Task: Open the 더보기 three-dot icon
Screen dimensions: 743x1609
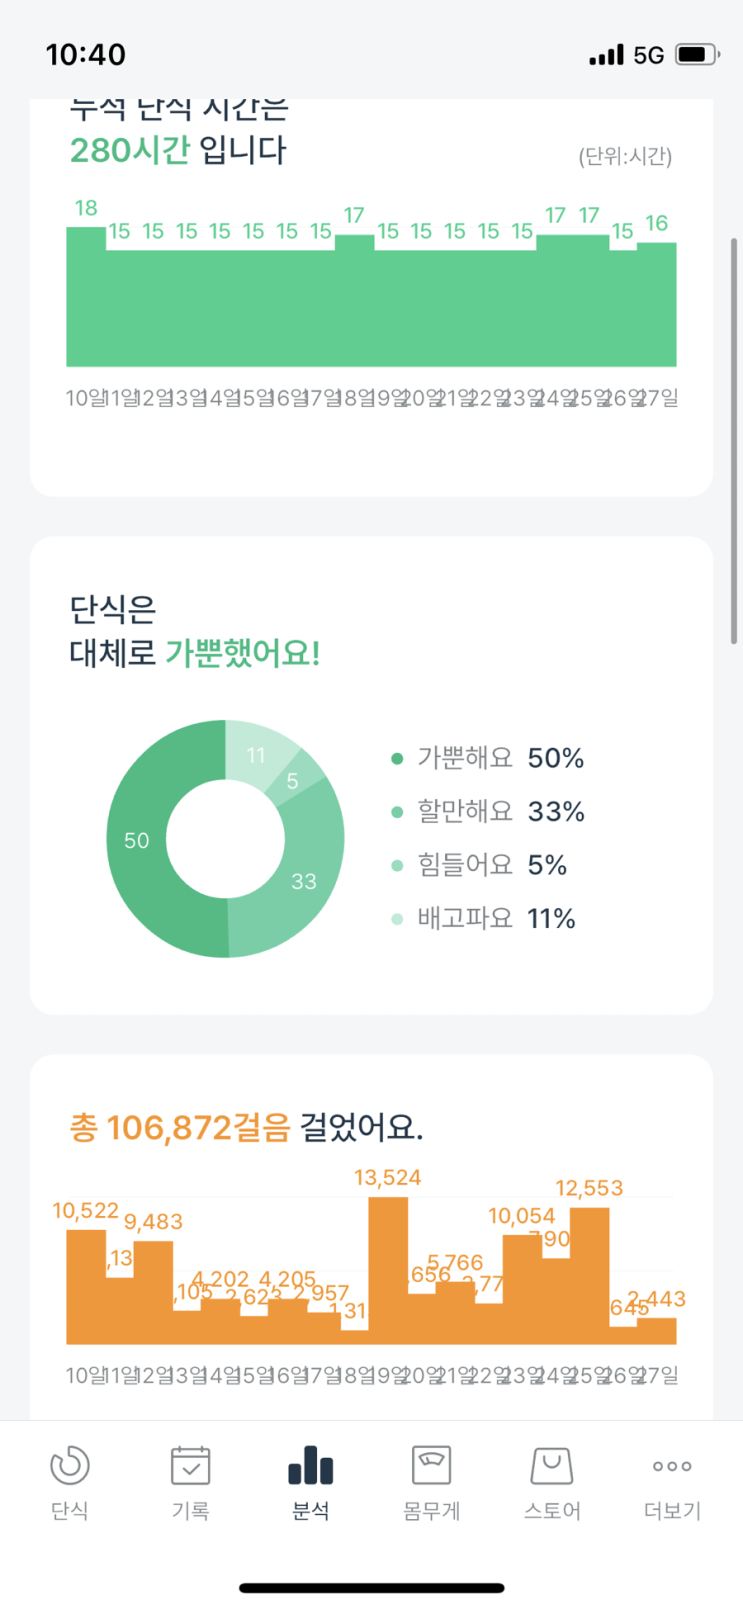Action: pyautogui.click(x=672, y=1466)
